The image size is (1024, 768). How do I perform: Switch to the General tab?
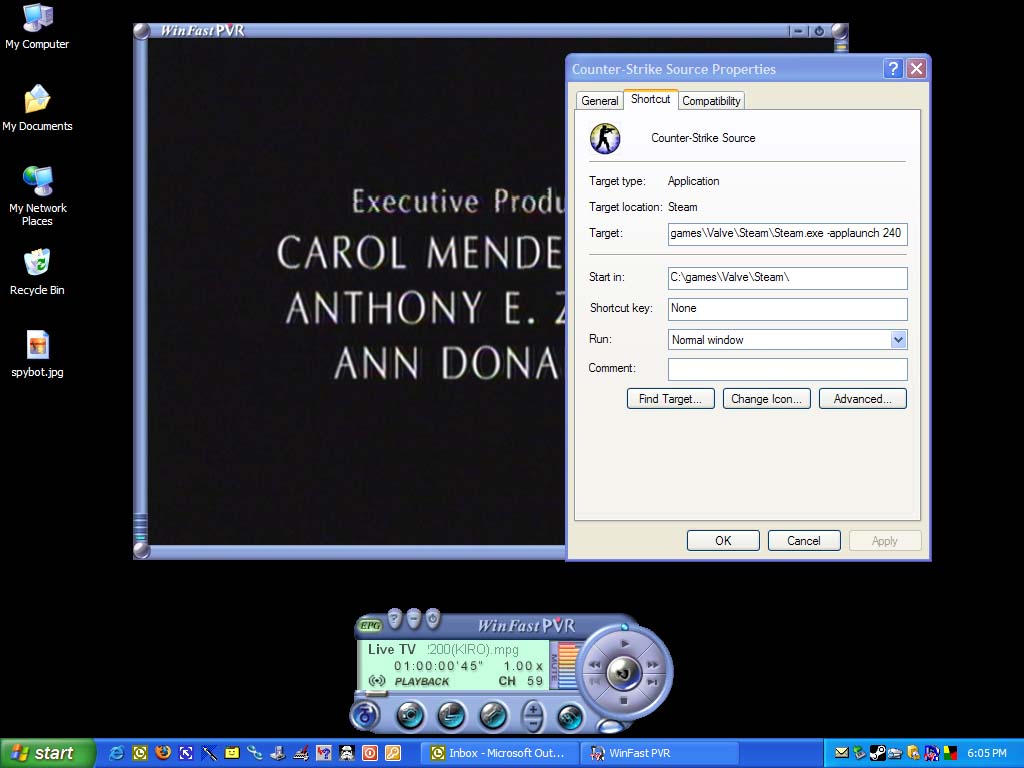tap(600, 101)
